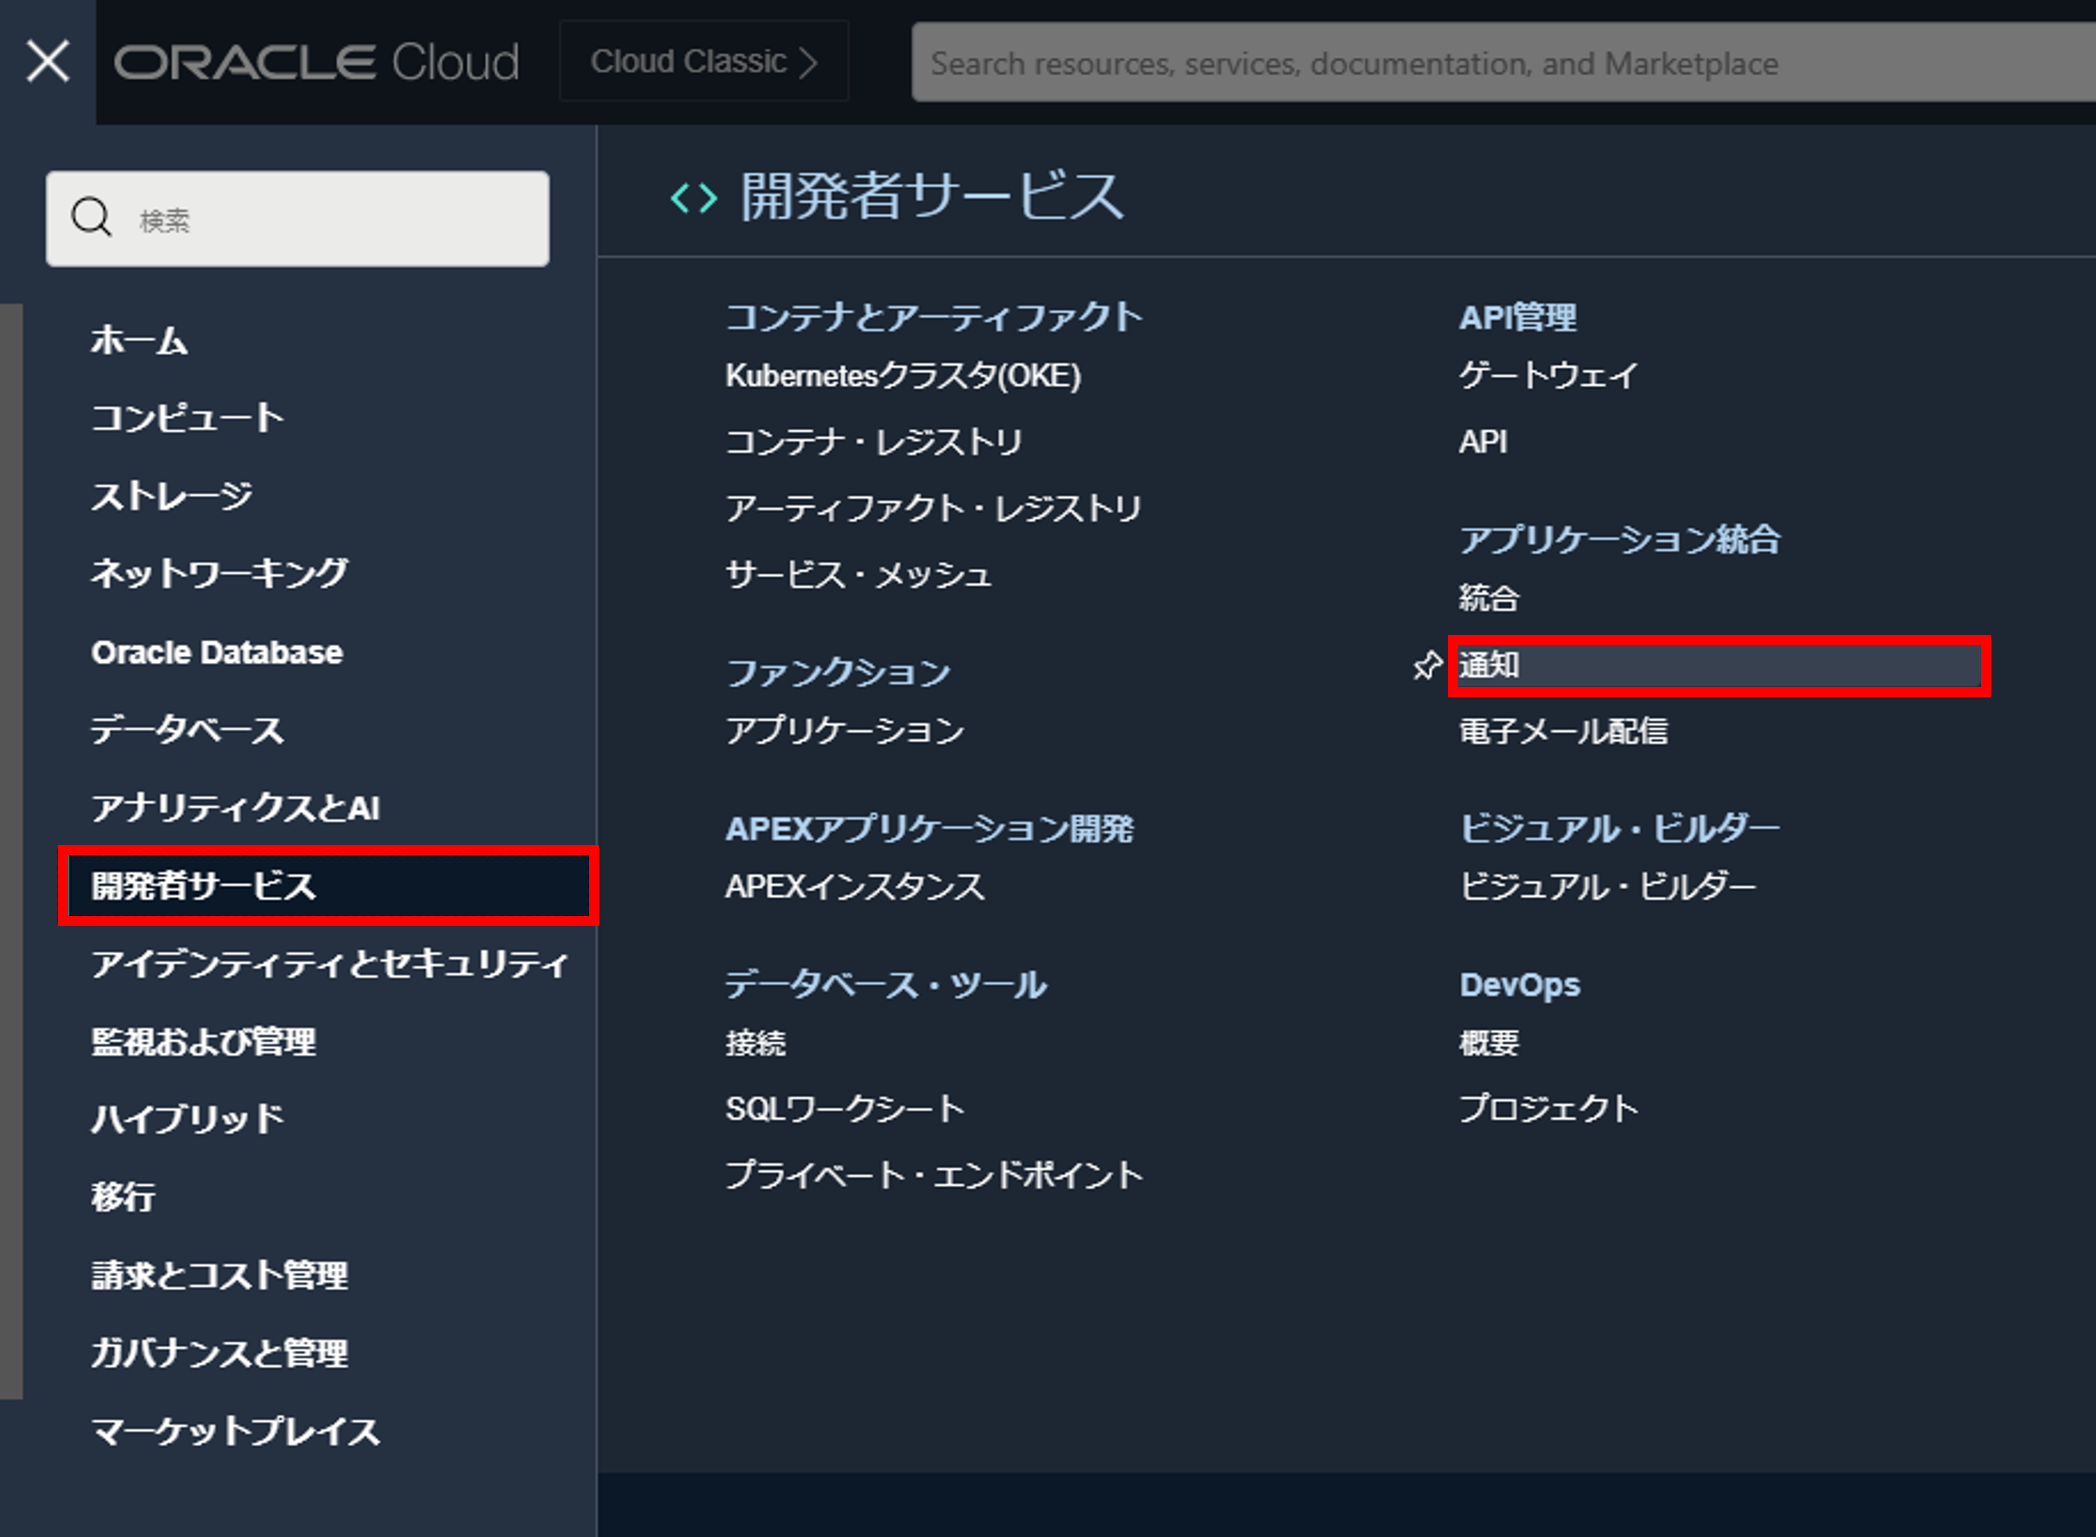
Task: Open 請求とコスト管理 category
Action: pyautogui.click(x=220, y=1275)
